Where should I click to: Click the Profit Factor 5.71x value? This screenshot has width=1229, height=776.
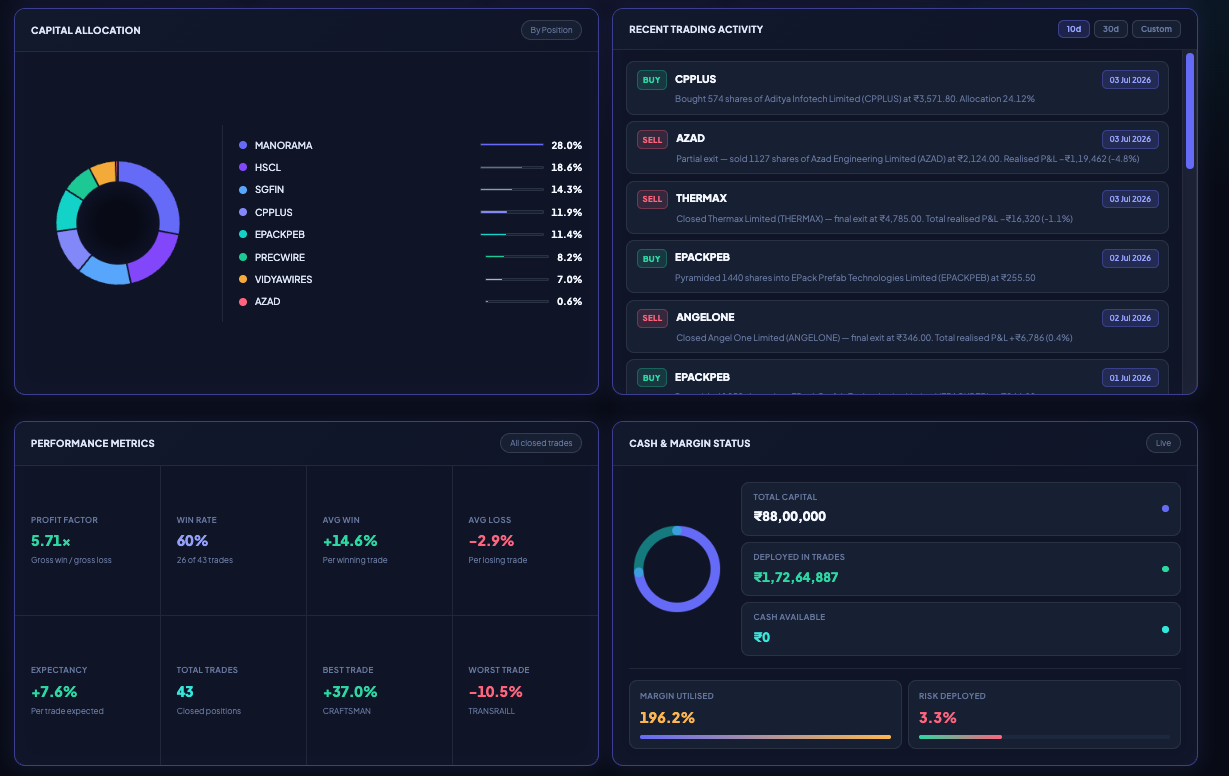(x=51, y=540)
